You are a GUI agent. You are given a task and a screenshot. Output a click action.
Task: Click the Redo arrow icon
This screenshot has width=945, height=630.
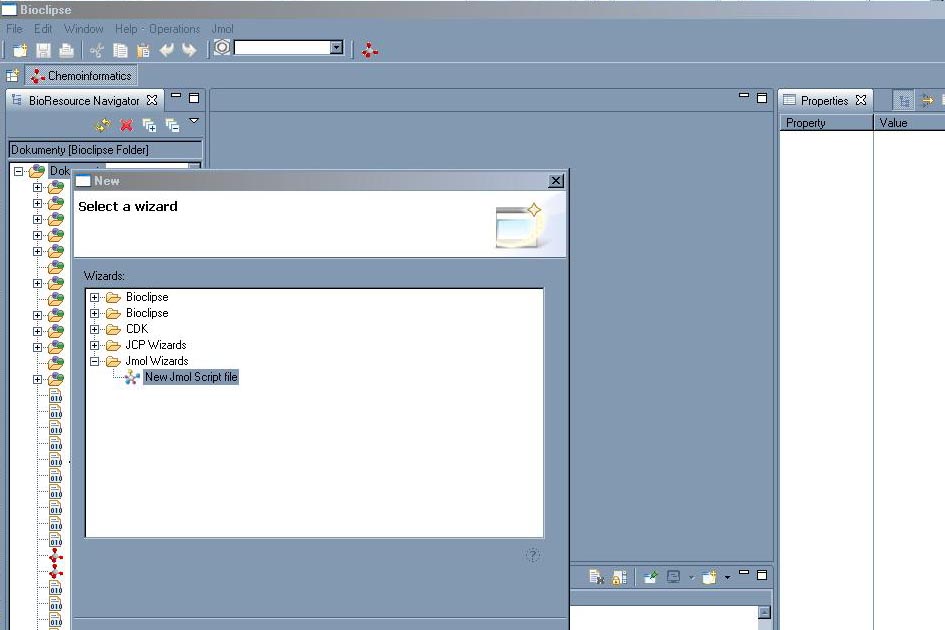coord(189,50)
